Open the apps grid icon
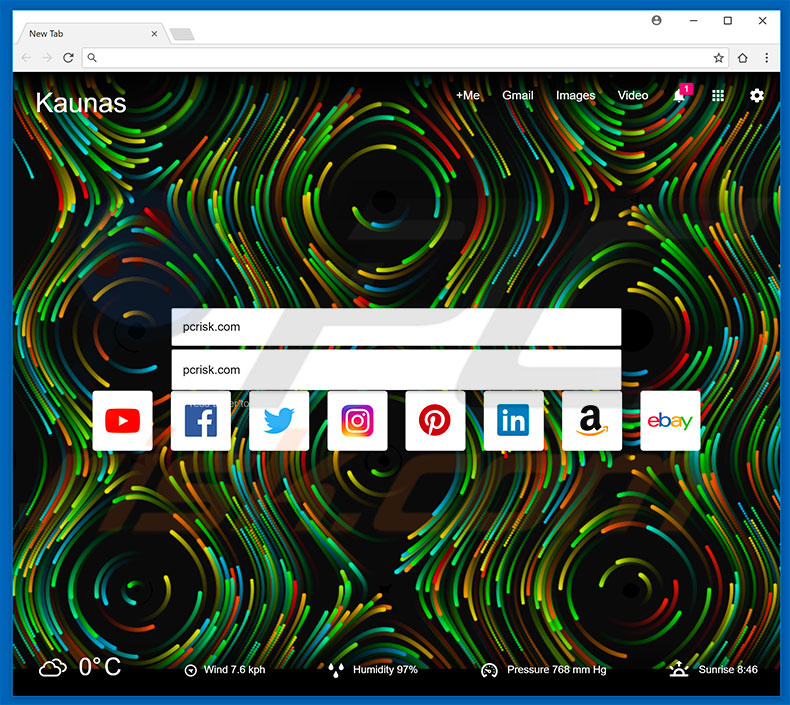The height and width of the screenshot is (705, 790). point(718,96)
